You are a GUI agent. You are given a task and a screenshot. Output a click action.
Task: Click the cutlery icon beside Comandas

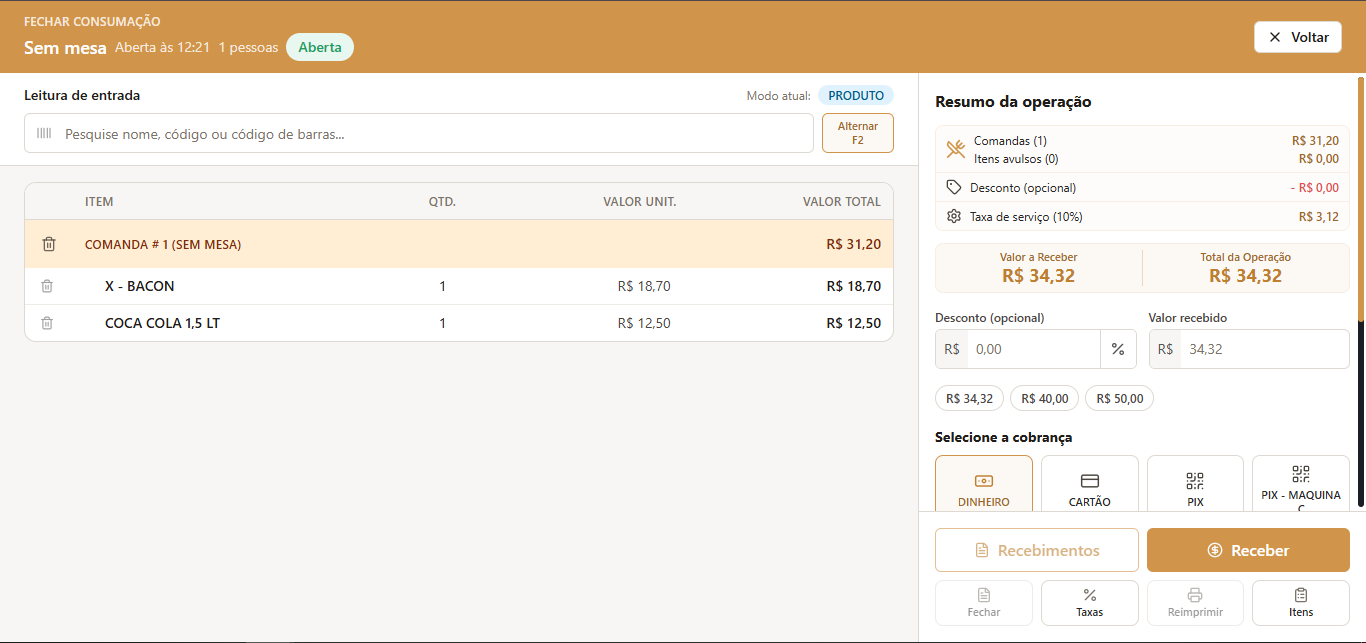956,149
